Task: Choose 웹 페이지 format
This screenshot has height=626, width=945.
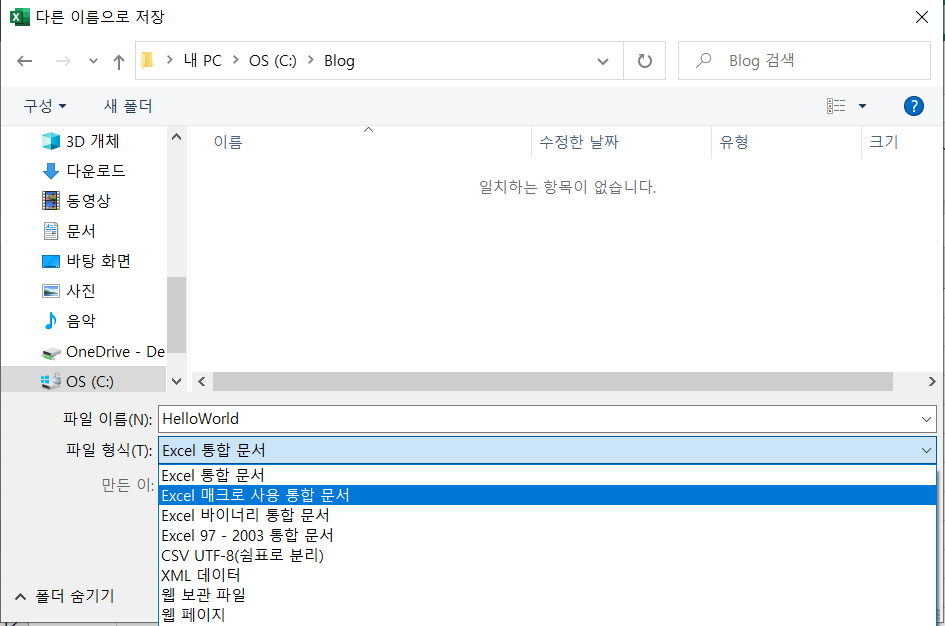Action: [547, 615]
